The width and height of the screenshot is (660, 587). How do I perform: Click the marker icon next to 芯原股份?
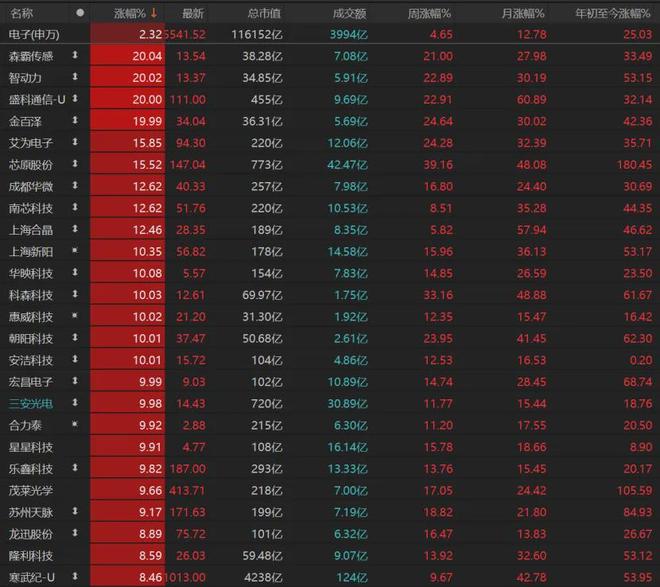[x=74, y=164]
